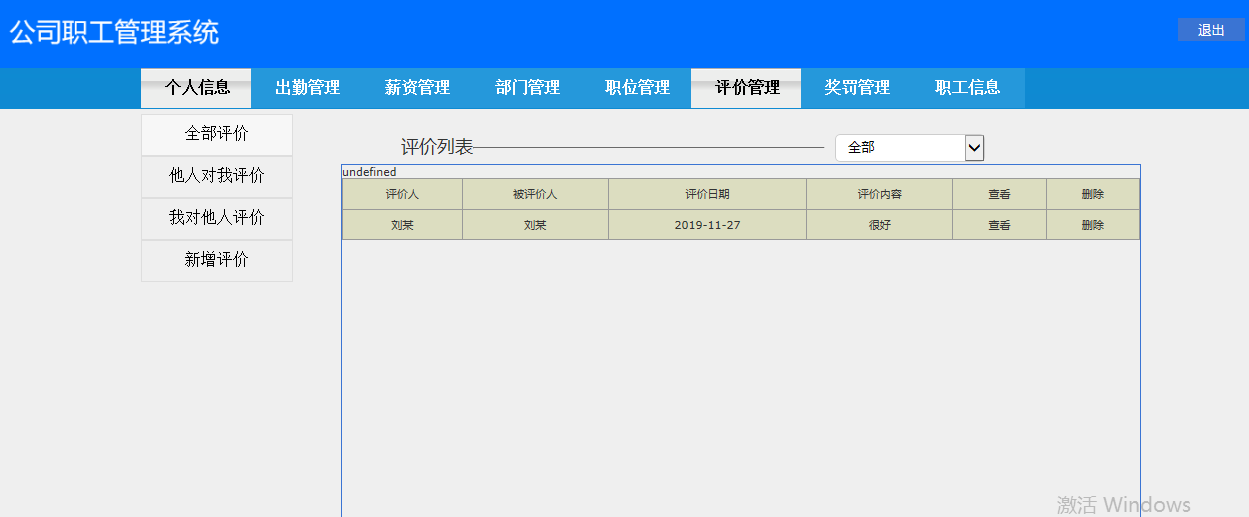Click the 查看 column header
This screenshot has width=1249, height=517.
coord(999,194)
